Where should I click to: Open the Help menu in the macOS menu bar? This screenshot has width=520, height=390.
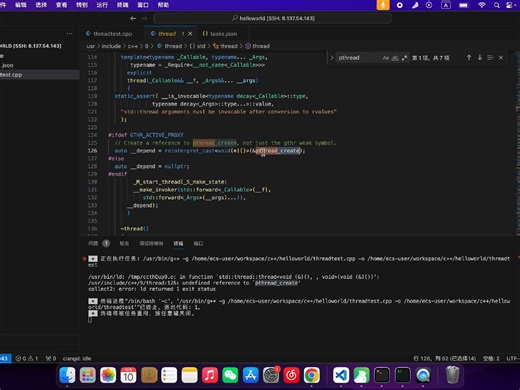pos(163,5)
